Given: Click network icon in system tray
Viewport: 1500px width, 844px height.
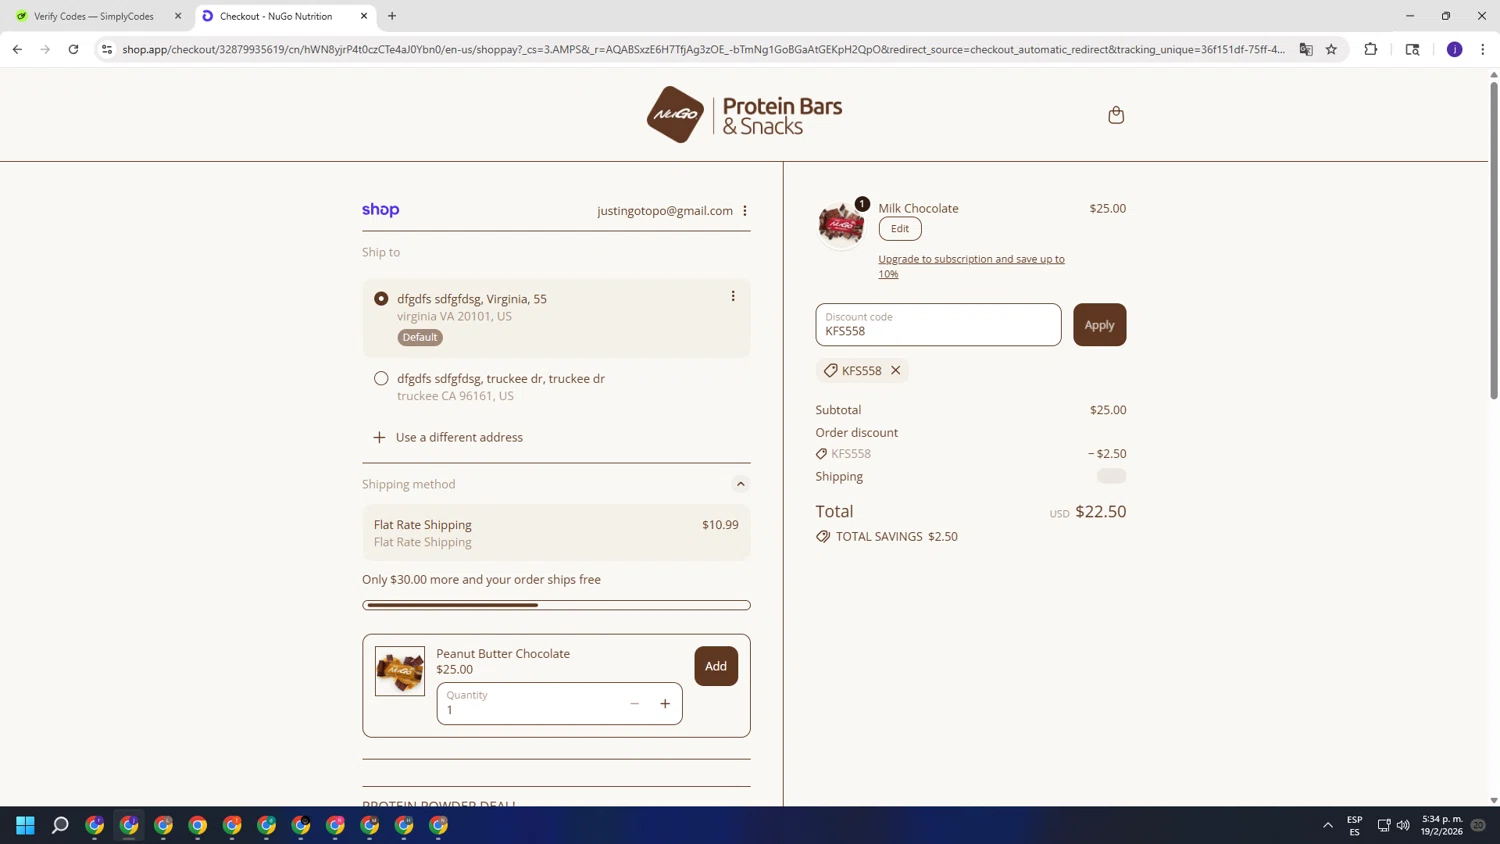Looking at the screenshot, I should (x=1384, y=826).
